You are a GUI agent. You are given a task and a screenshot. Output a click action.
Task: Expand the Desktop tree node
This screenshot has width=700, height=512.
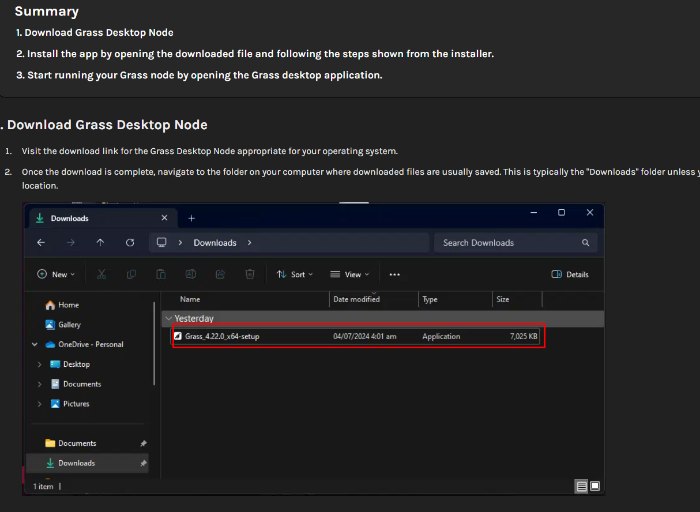point(40,364)
